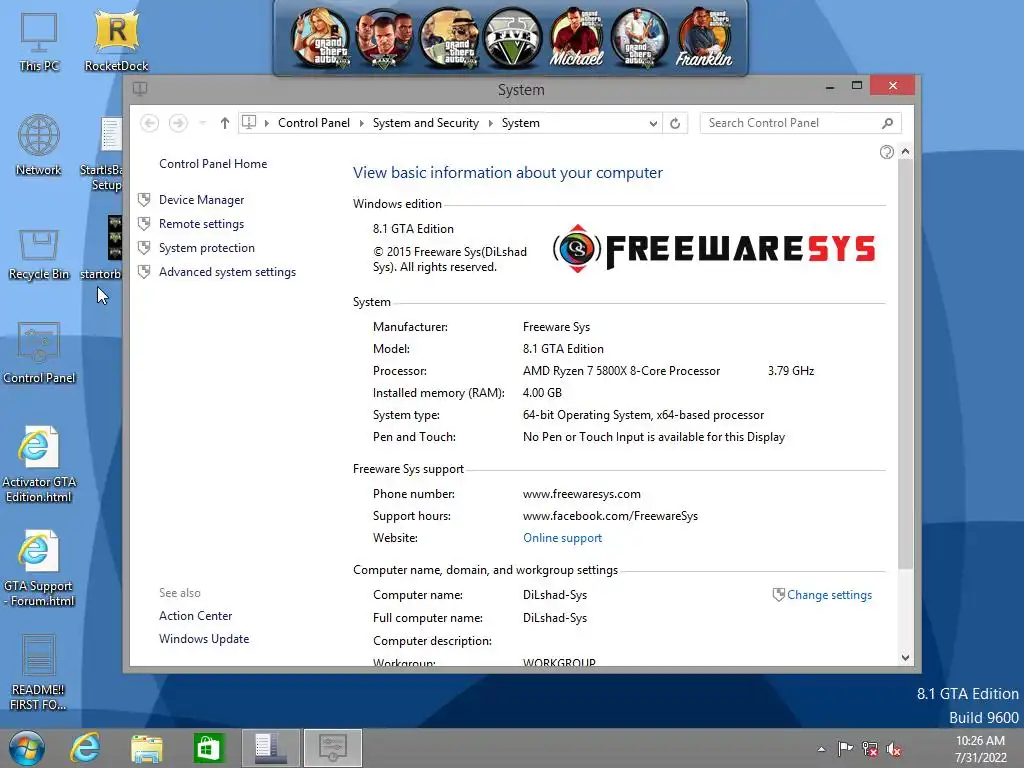This screenshot has height=768, width=1024.
Task: Open the Control Panel desktop shortcut
Action: tap(39, 353)
